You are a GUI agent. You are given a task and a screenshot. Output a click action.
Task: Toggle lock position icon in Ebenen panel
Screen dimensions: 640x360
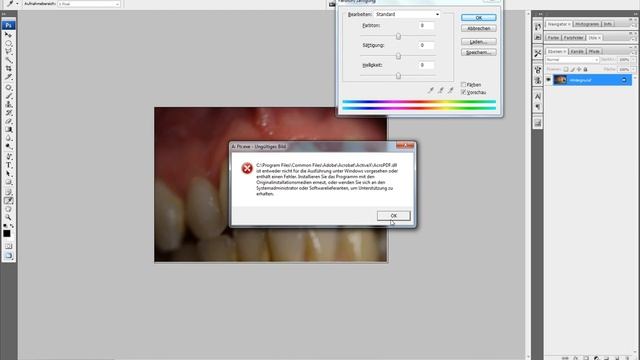point(579,69)
